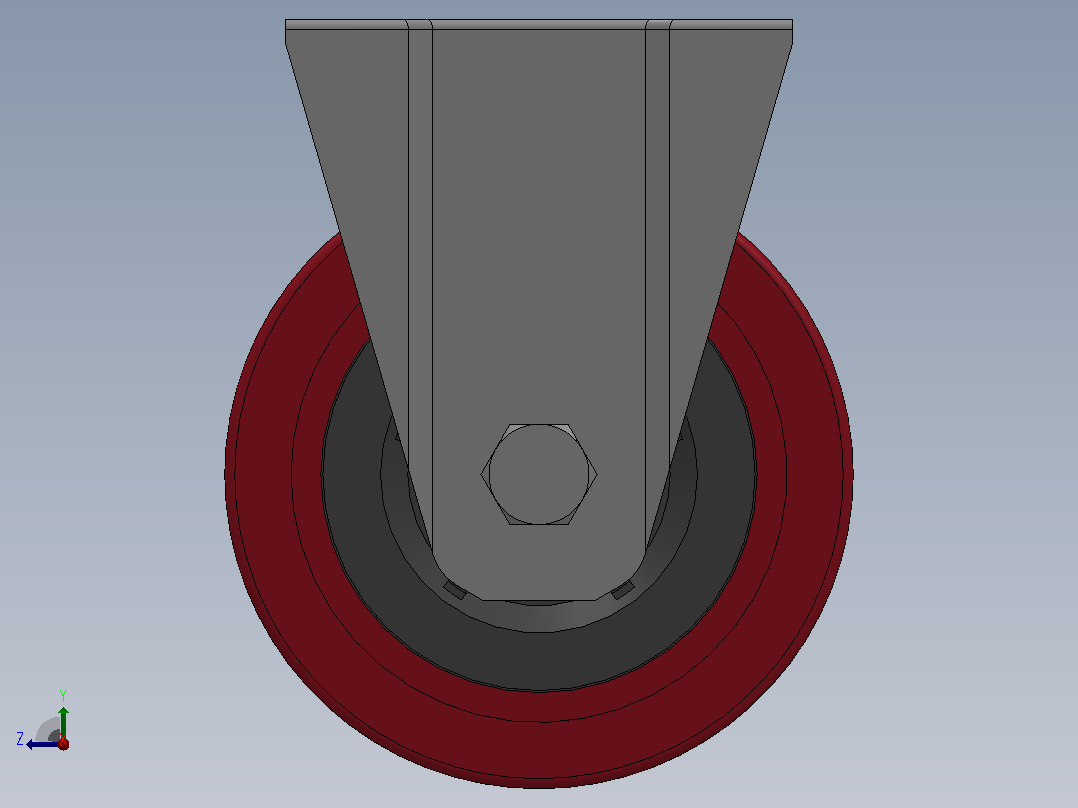Viewport: 1078px width, 808px height.
Task: Click the "Z" axis label
Action: point(20,739)
